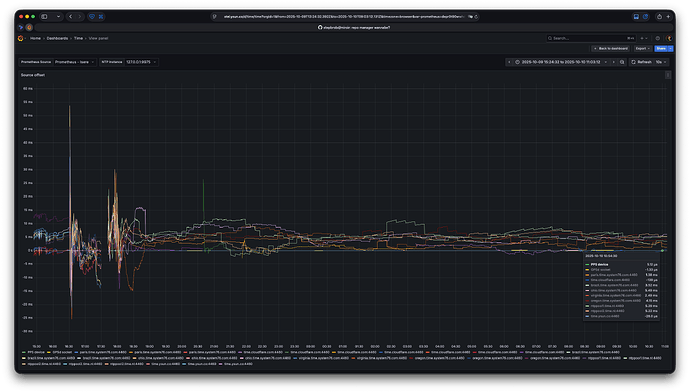Open the blue shield extension icon
This screenshot has height=392, width=690.
pyautogui.click(x=92, y=17)
